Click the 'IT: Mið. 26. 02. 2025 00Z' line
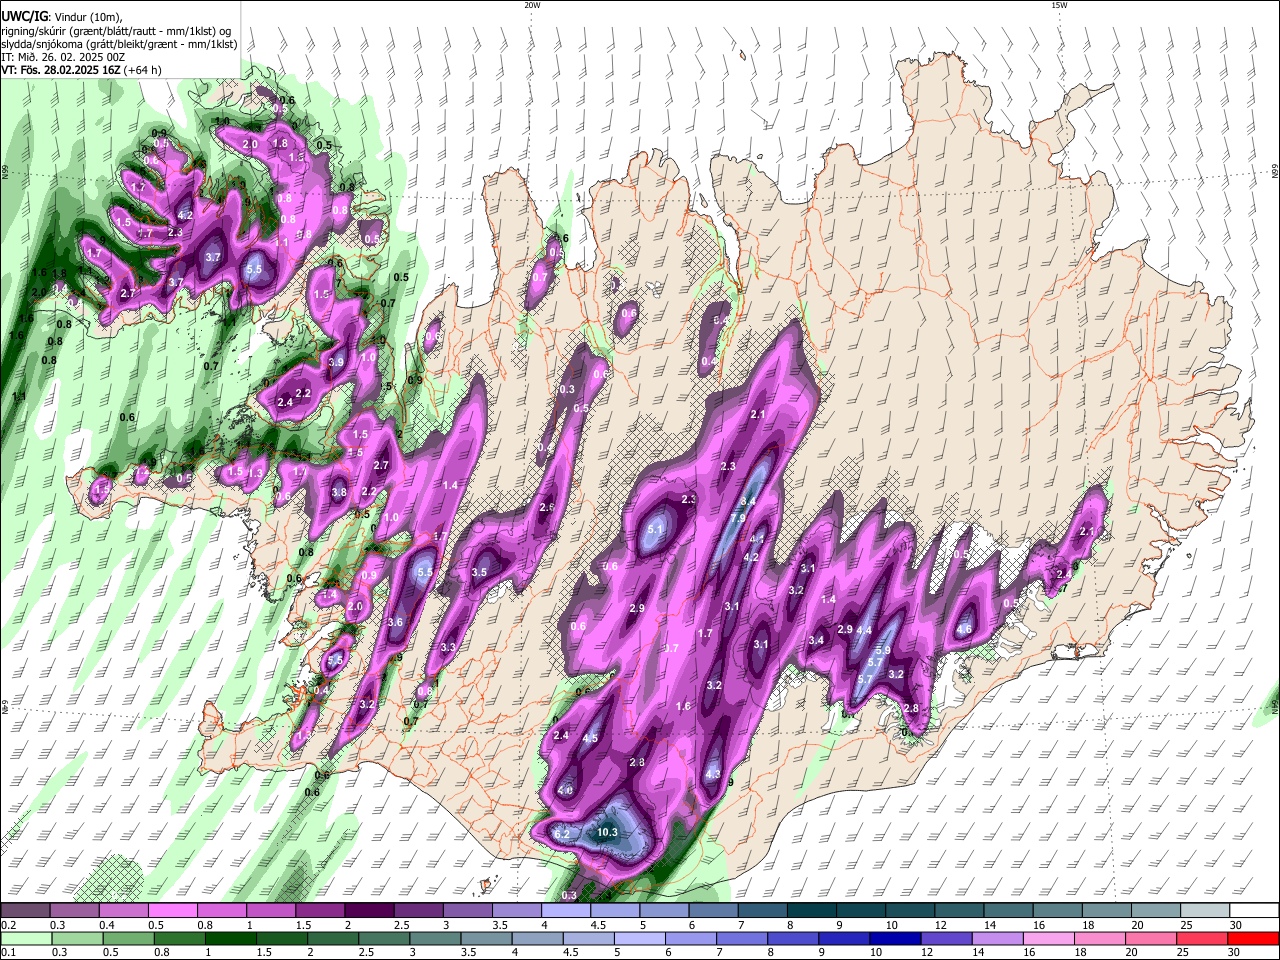The width and height of the screenshot is (1280, 960). [63, 57]
